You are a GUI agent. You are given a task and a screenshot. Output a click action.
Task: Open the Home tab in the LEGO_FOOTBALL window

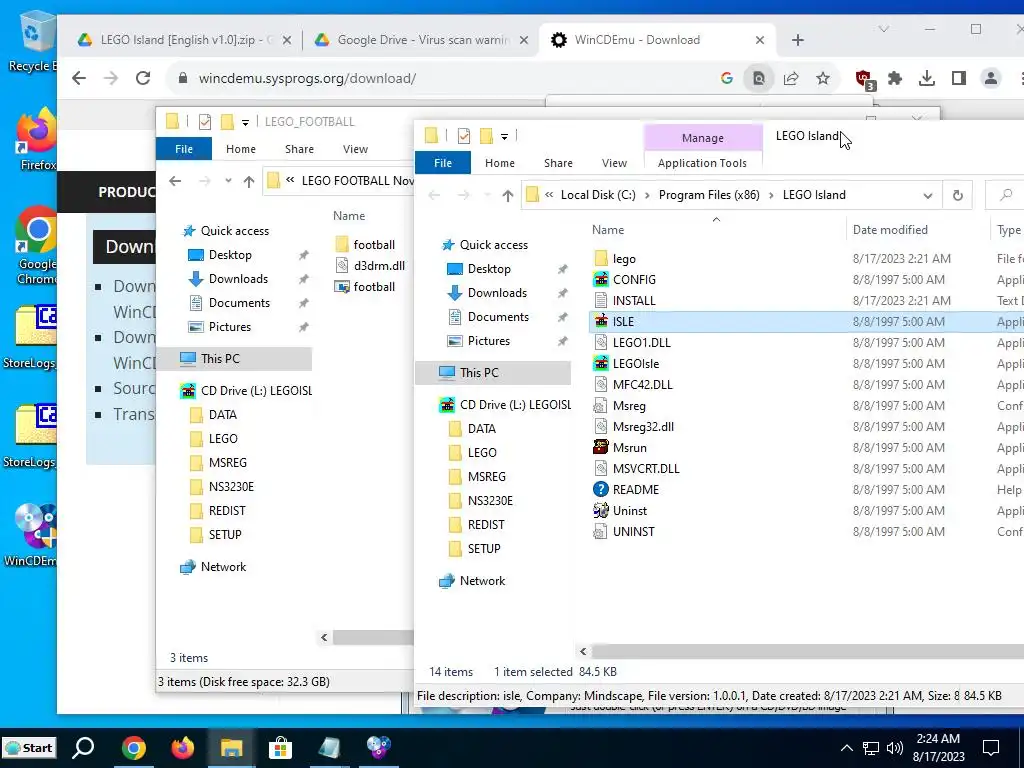coord(241,149)
